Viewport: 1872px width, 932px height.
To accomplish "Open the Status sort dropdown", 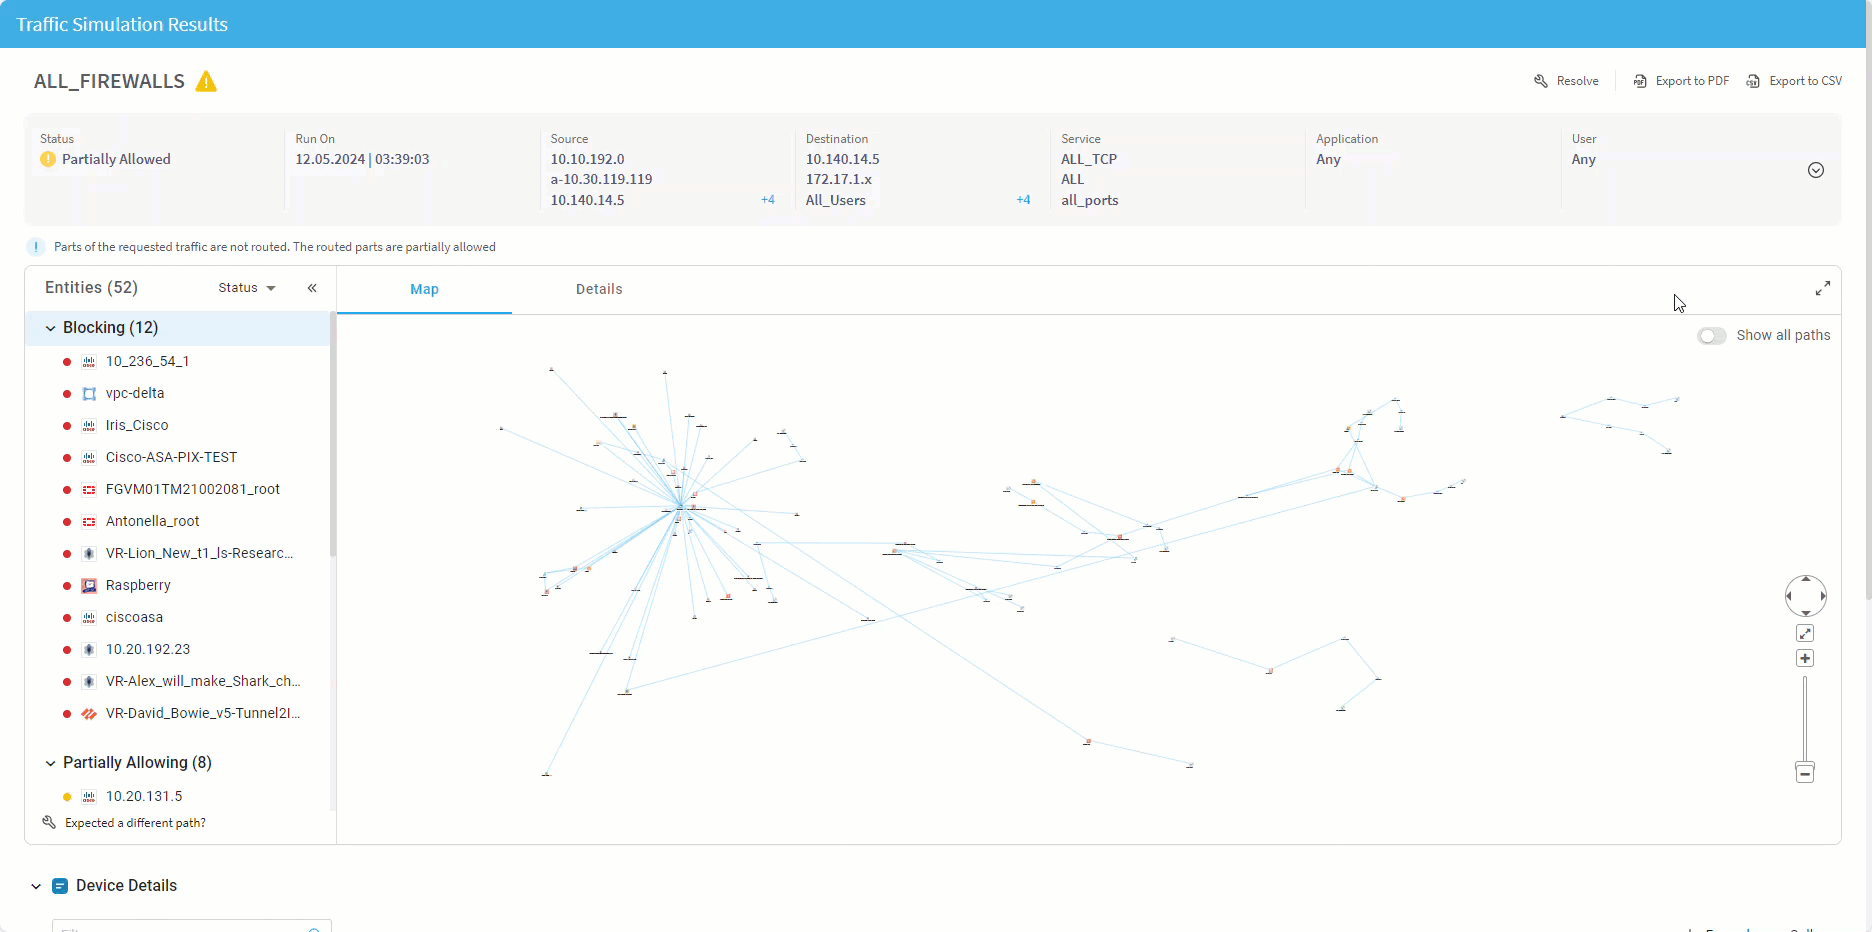I will pos(247,288).
